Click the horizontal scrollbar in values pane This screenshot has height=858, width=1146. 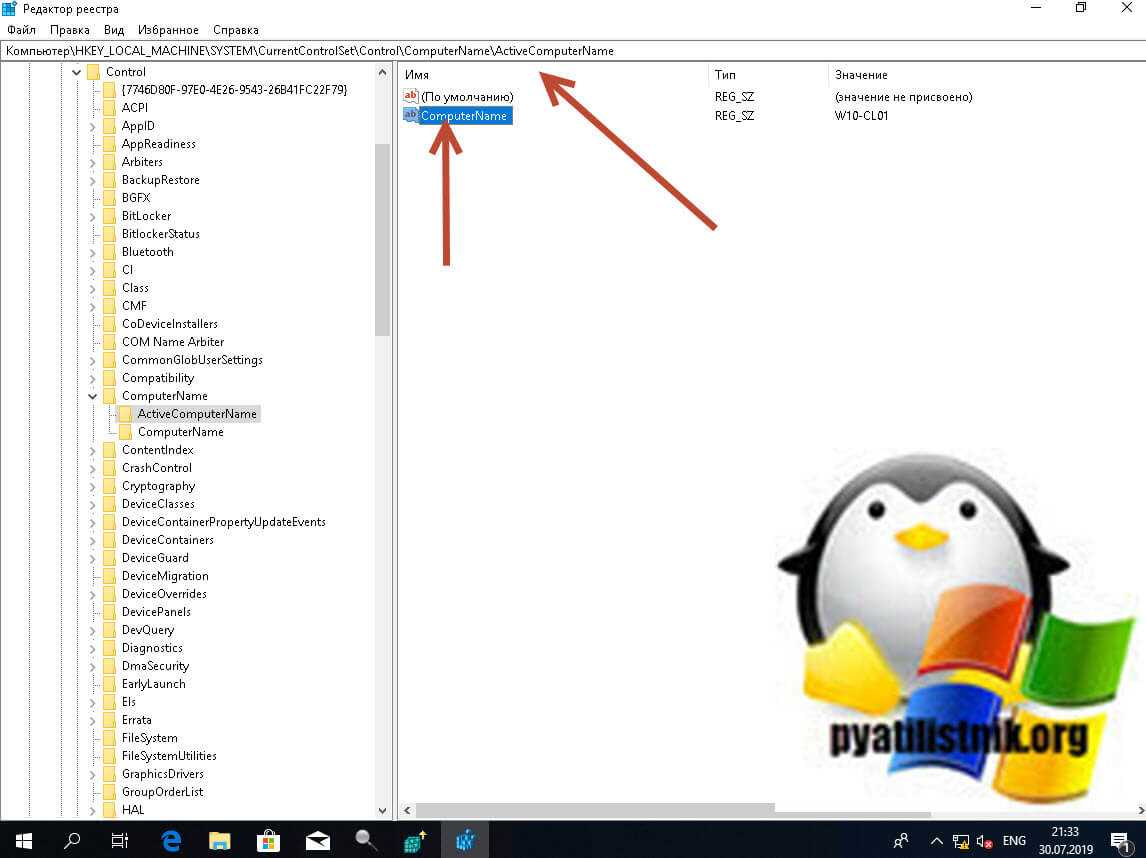click(x=595, y=809)
